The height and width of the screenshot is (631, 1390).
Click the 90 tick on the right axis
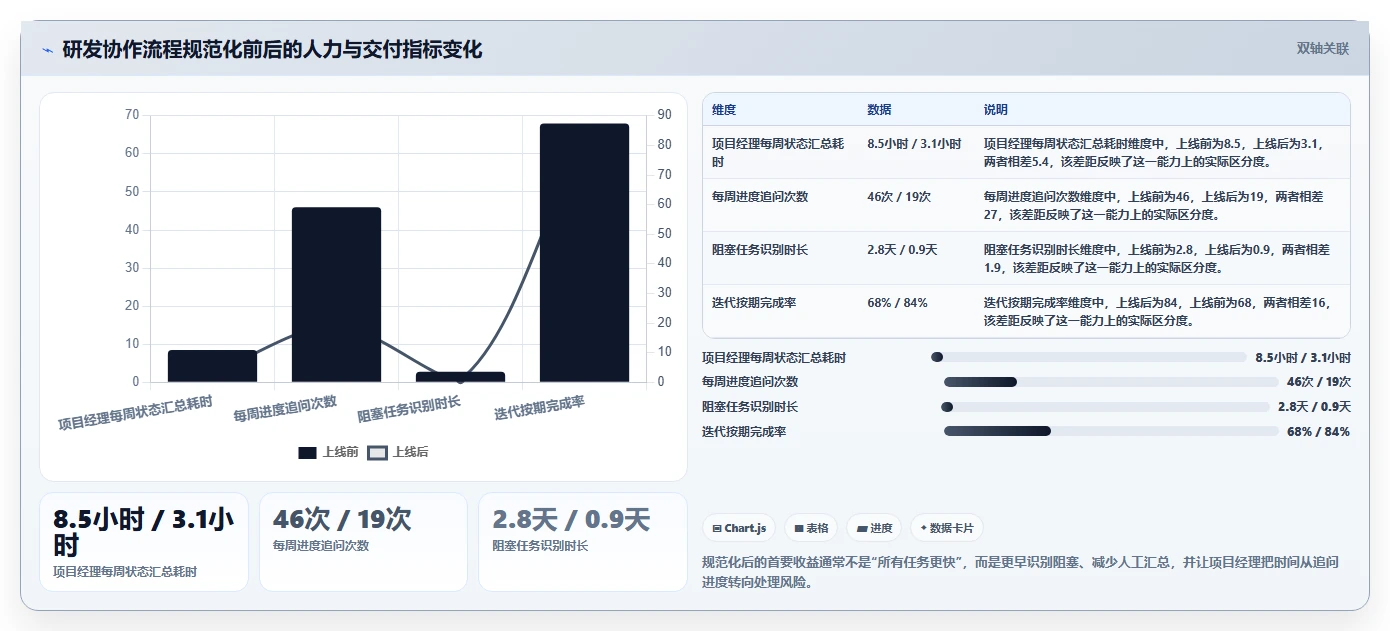[x=663, y=115]
